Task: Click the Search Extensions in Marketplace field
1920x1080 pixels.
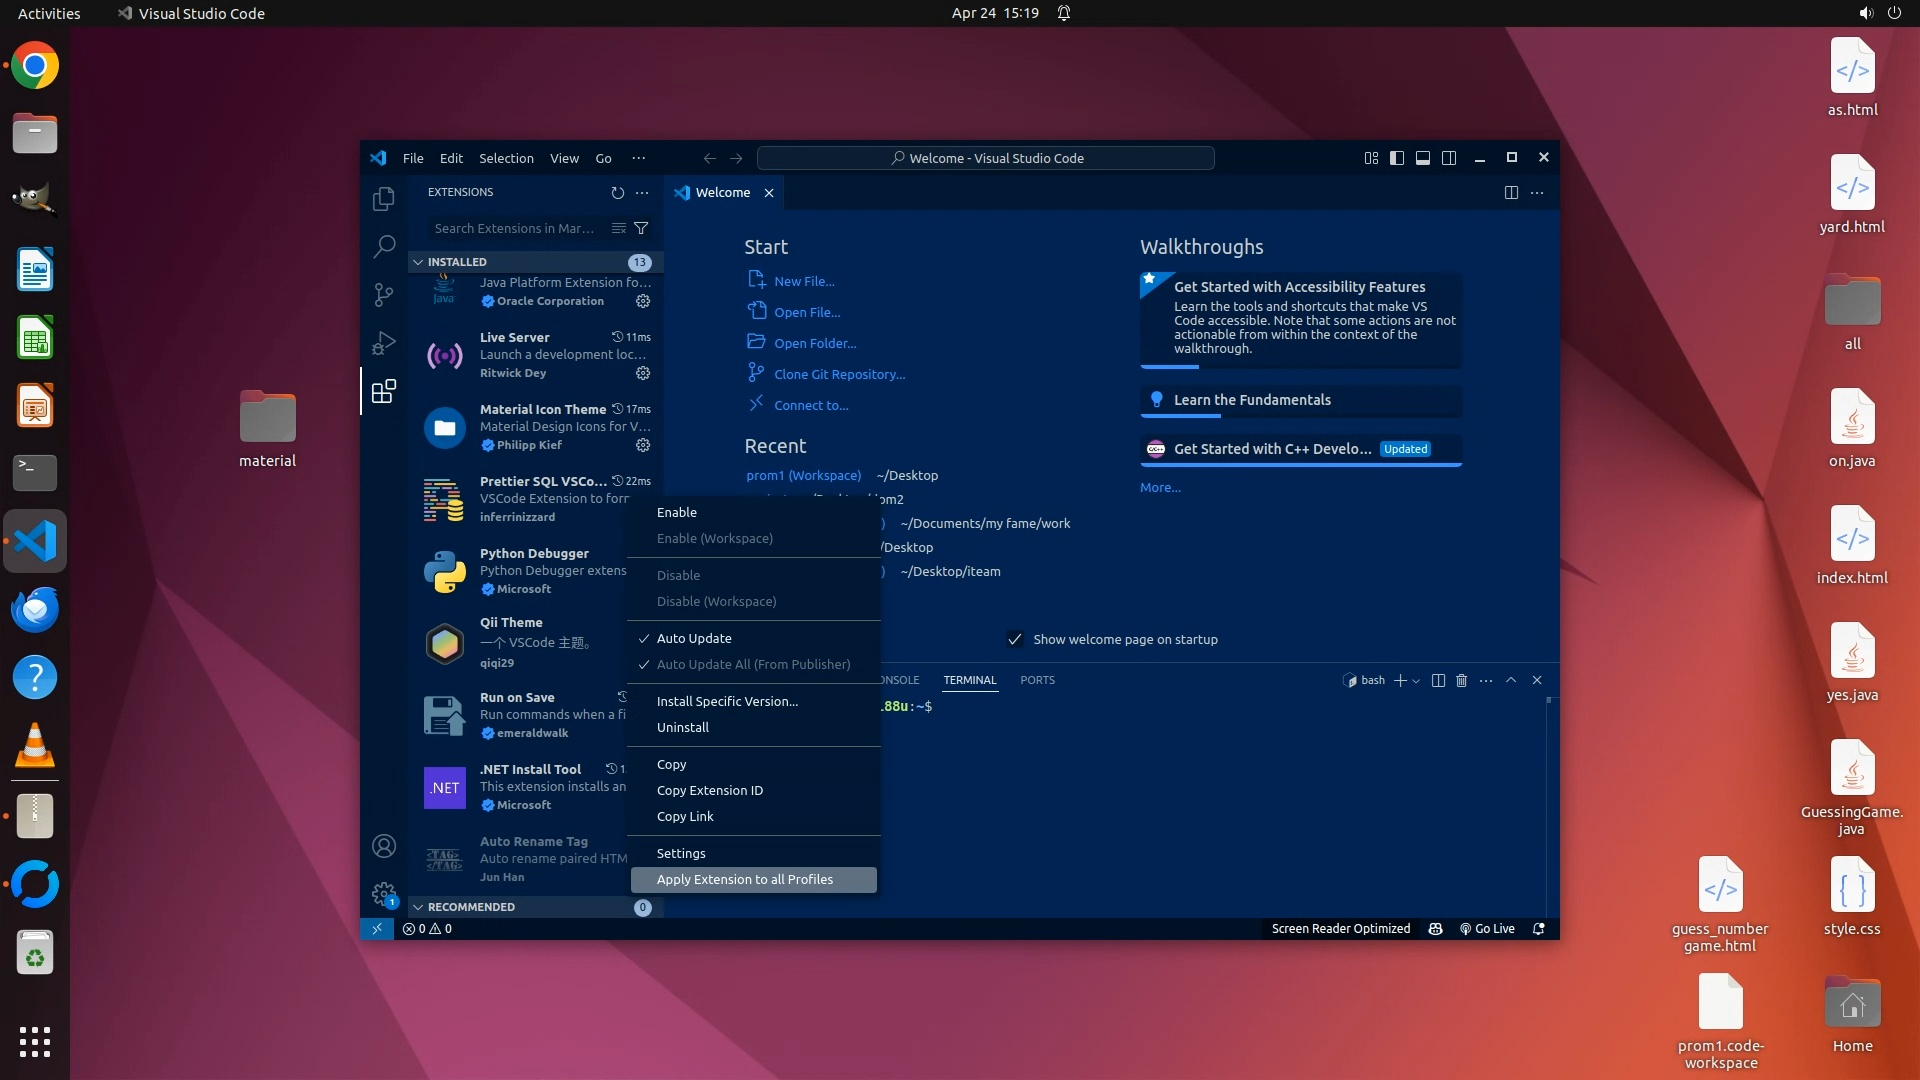Action: [x=514, y=228]
